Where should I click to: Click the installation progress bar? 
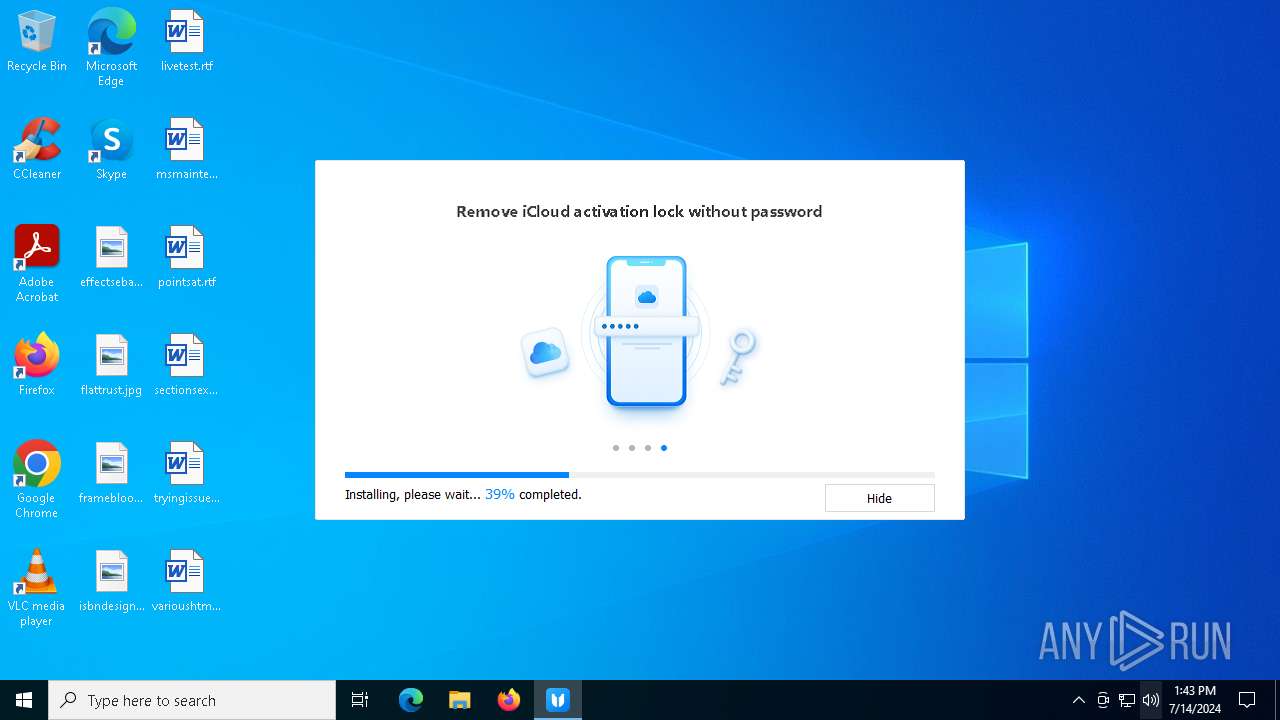(640, 475)
